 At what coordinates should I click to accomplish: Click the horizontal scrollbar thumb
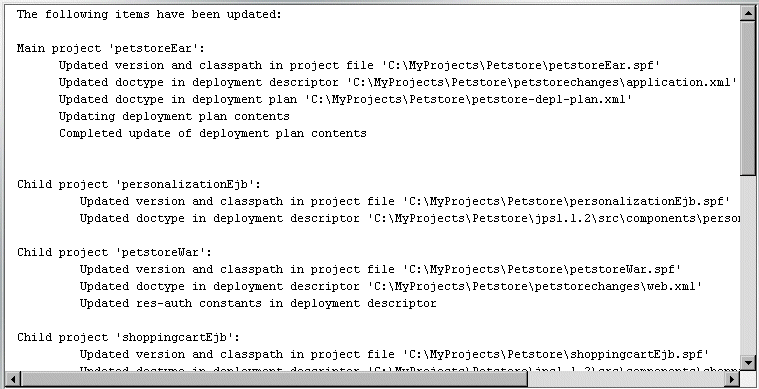(x=274, y=379)
